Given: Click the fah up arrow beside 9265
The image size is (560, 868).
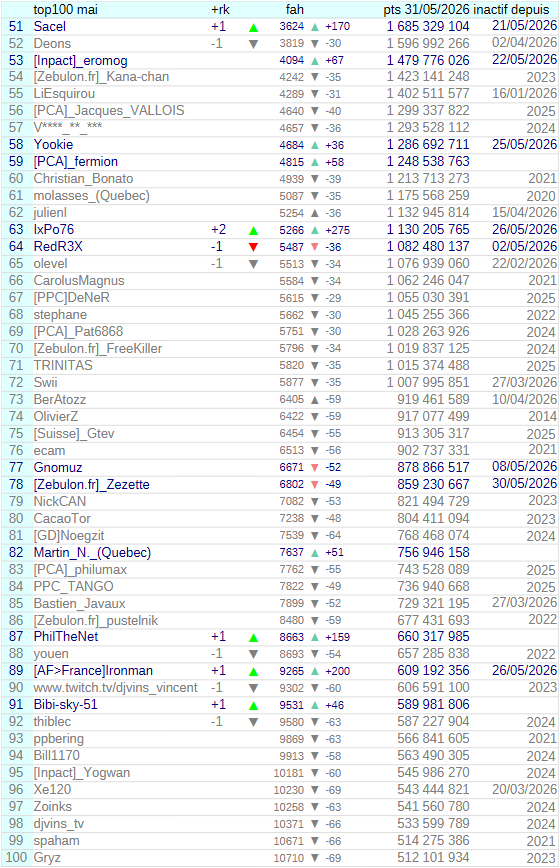Looking at the screenshot, I should (315, 671).
